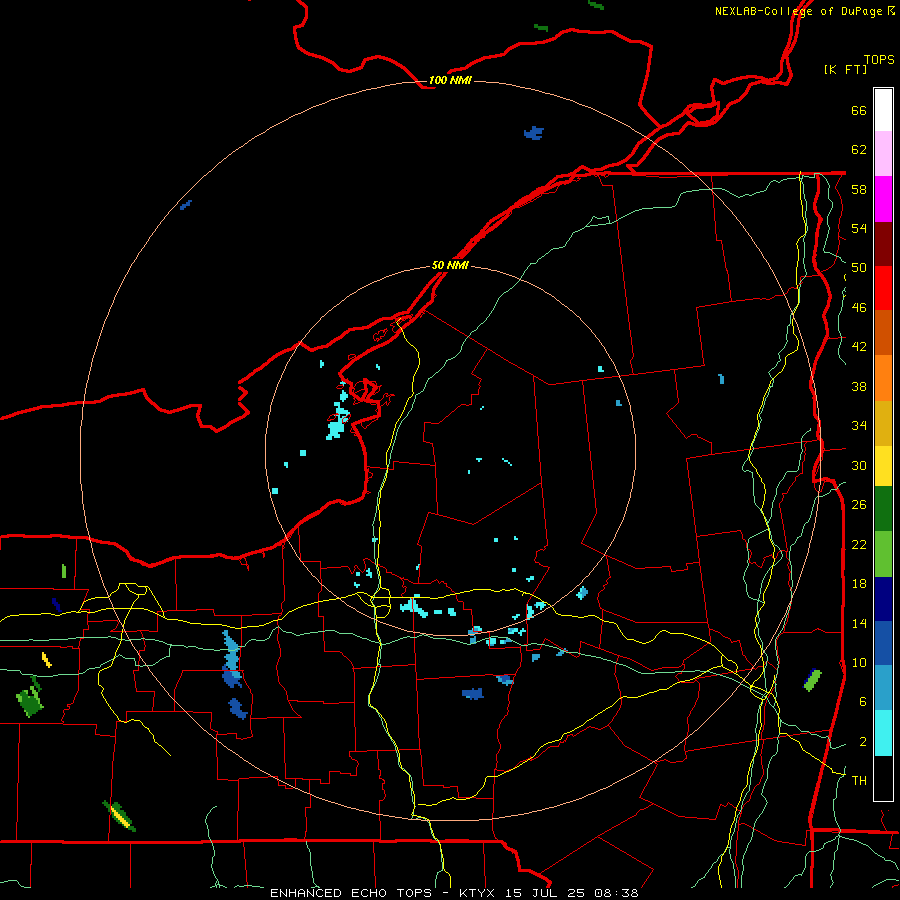This screenshot has width=900, height=900.
Task: Click legend value "26"
Action: pos(859,505)
